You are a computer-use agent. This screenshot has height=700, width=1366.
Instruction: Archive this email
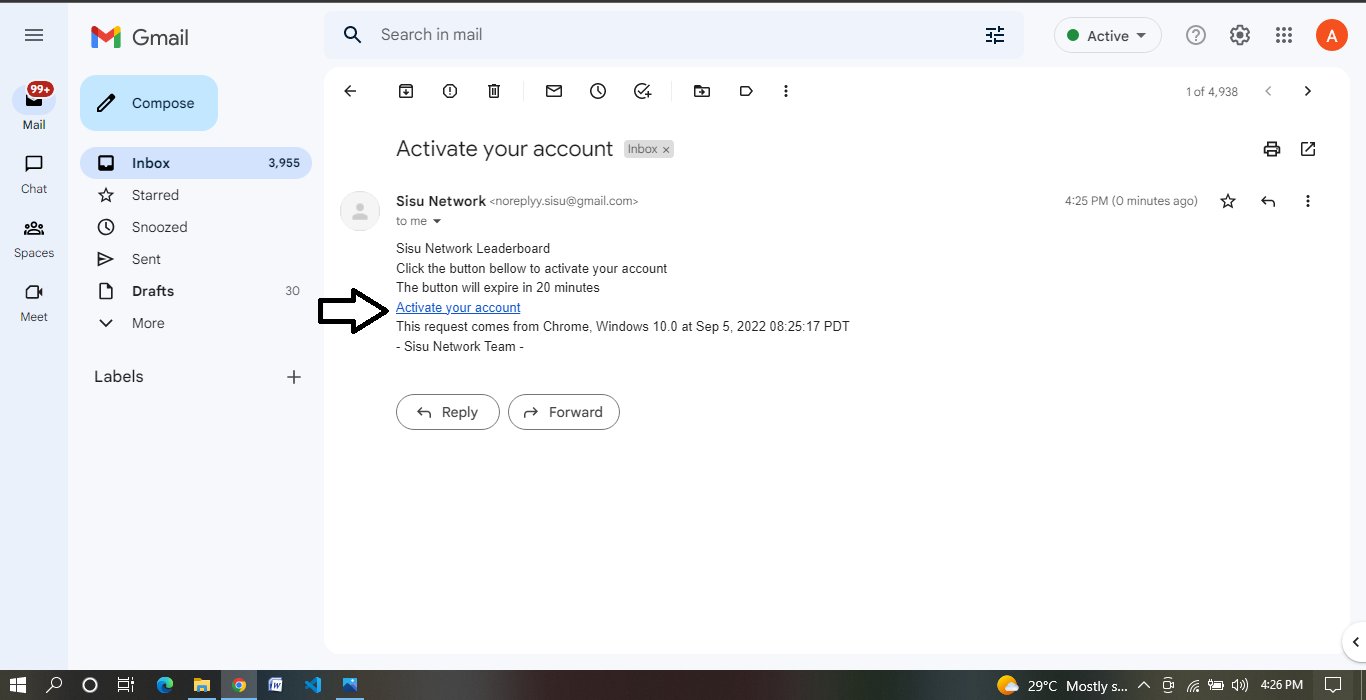tap(406, 91)
